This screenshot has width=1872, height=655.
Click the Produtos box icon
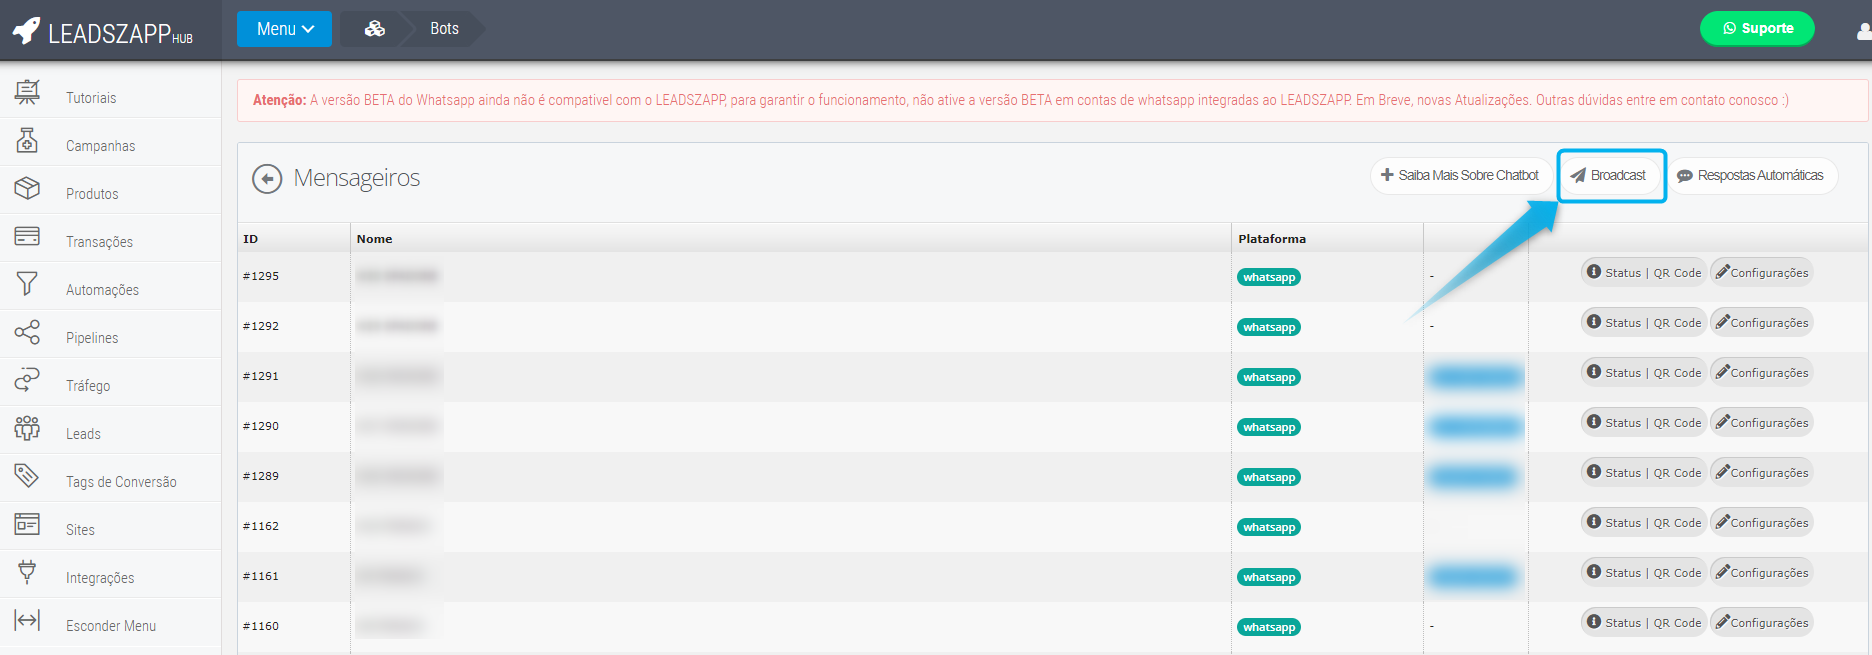(x=27, y=188)
